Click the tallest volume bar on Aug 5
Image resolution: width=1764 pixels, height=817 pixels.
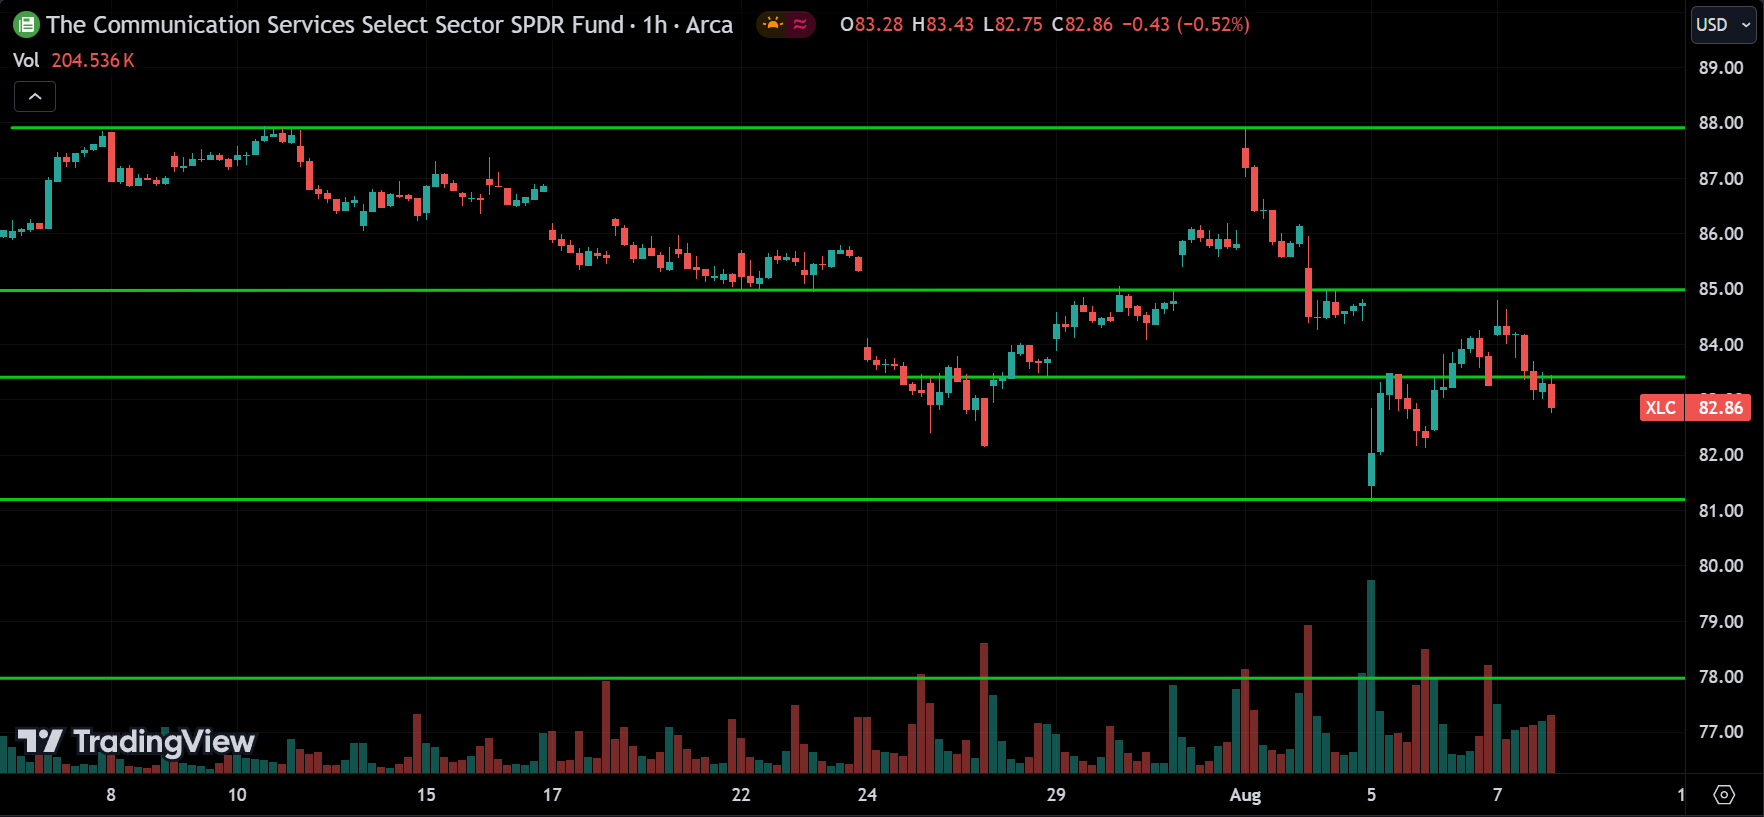tap(1371, 676)
